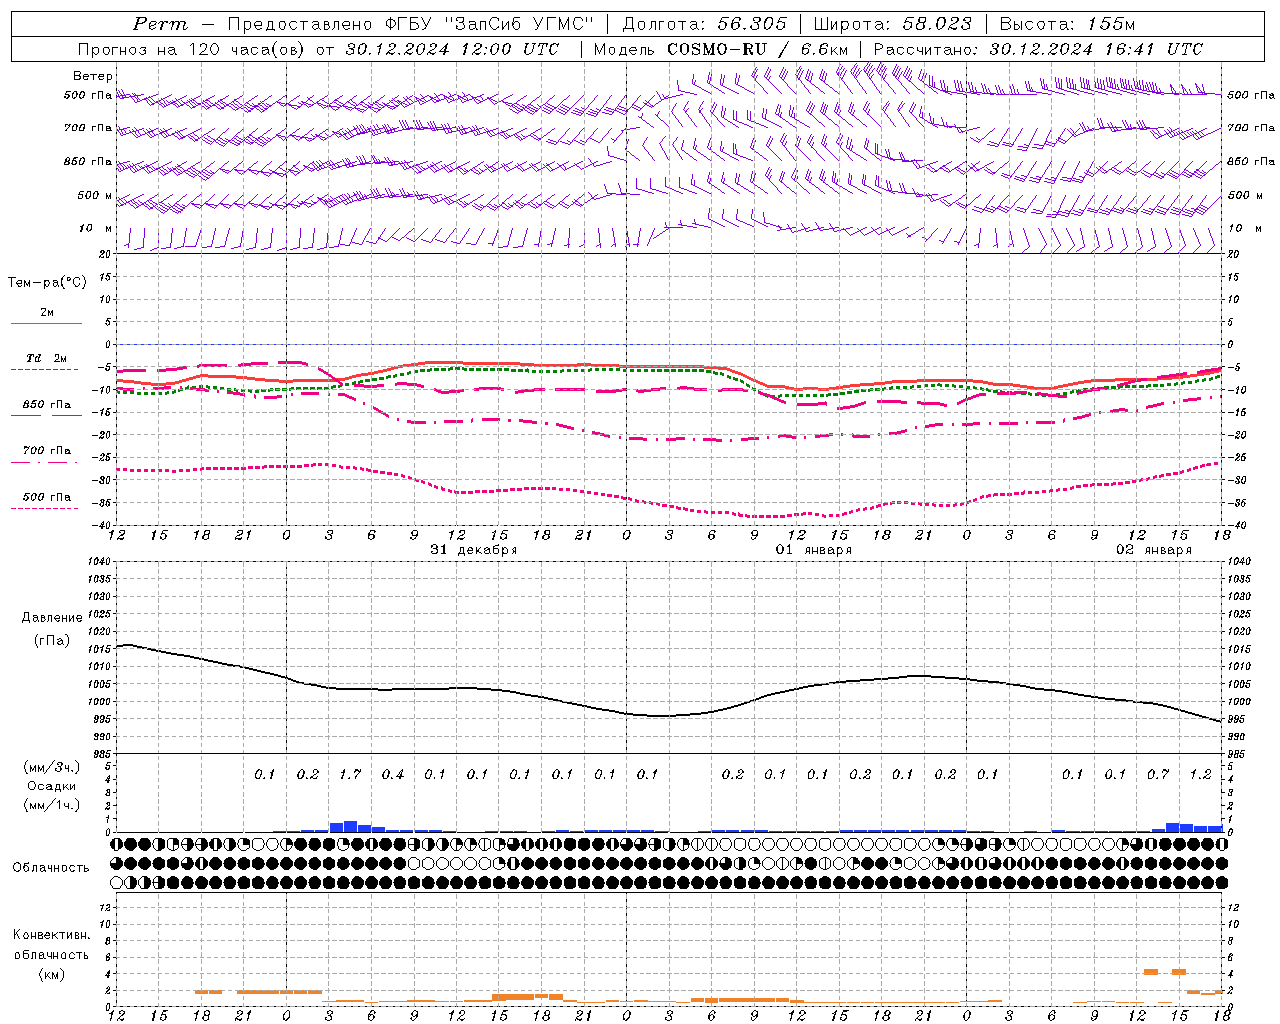Image resolution: width=1280 pixels, height=1024 pixels.
Task: Click 'Рассчитано: 30.12.2024 16:41 UTC' text
Action: tap(1038, 49)
